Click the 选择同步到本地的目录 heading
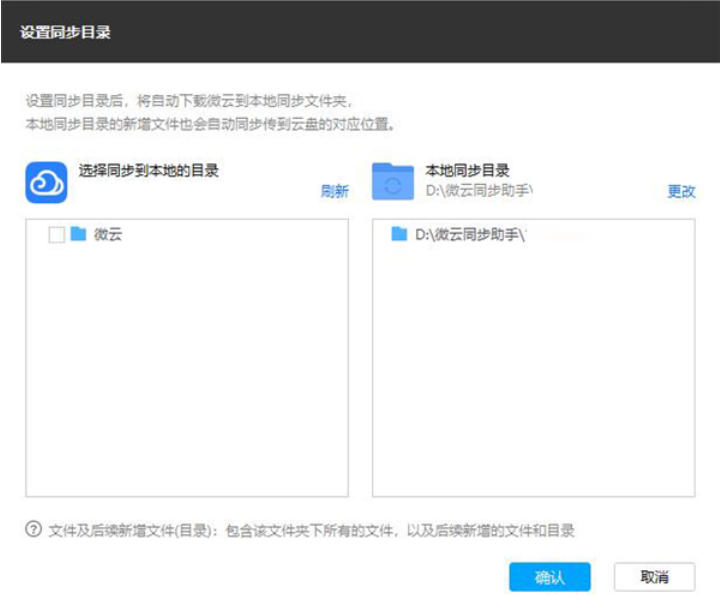This screenshot has height=600, width=720. click(x=149, y=171)
